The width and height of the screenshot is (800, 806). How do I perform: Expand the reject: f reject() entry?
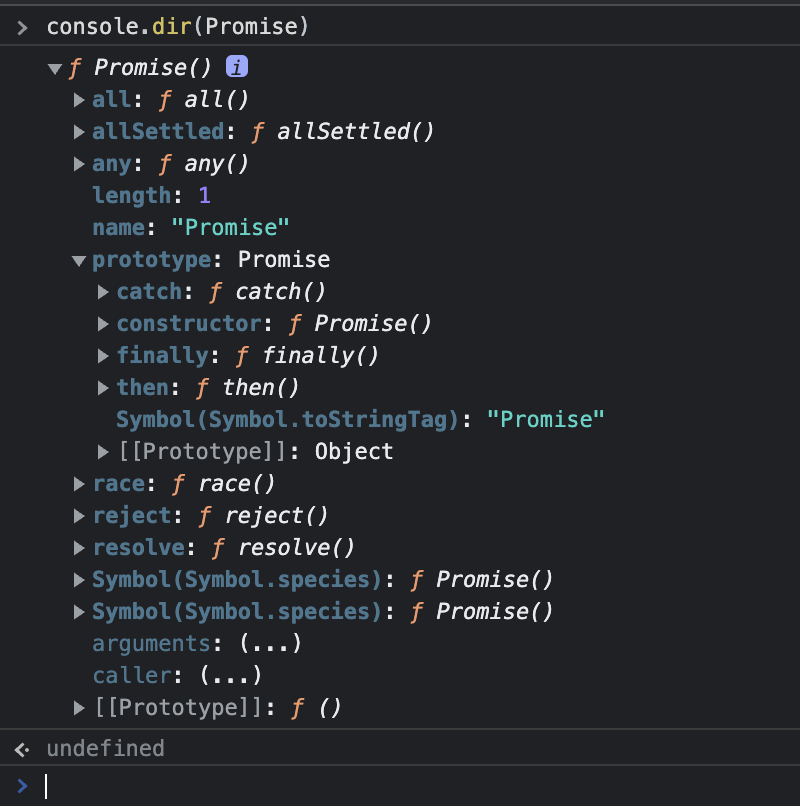(79, 516)
